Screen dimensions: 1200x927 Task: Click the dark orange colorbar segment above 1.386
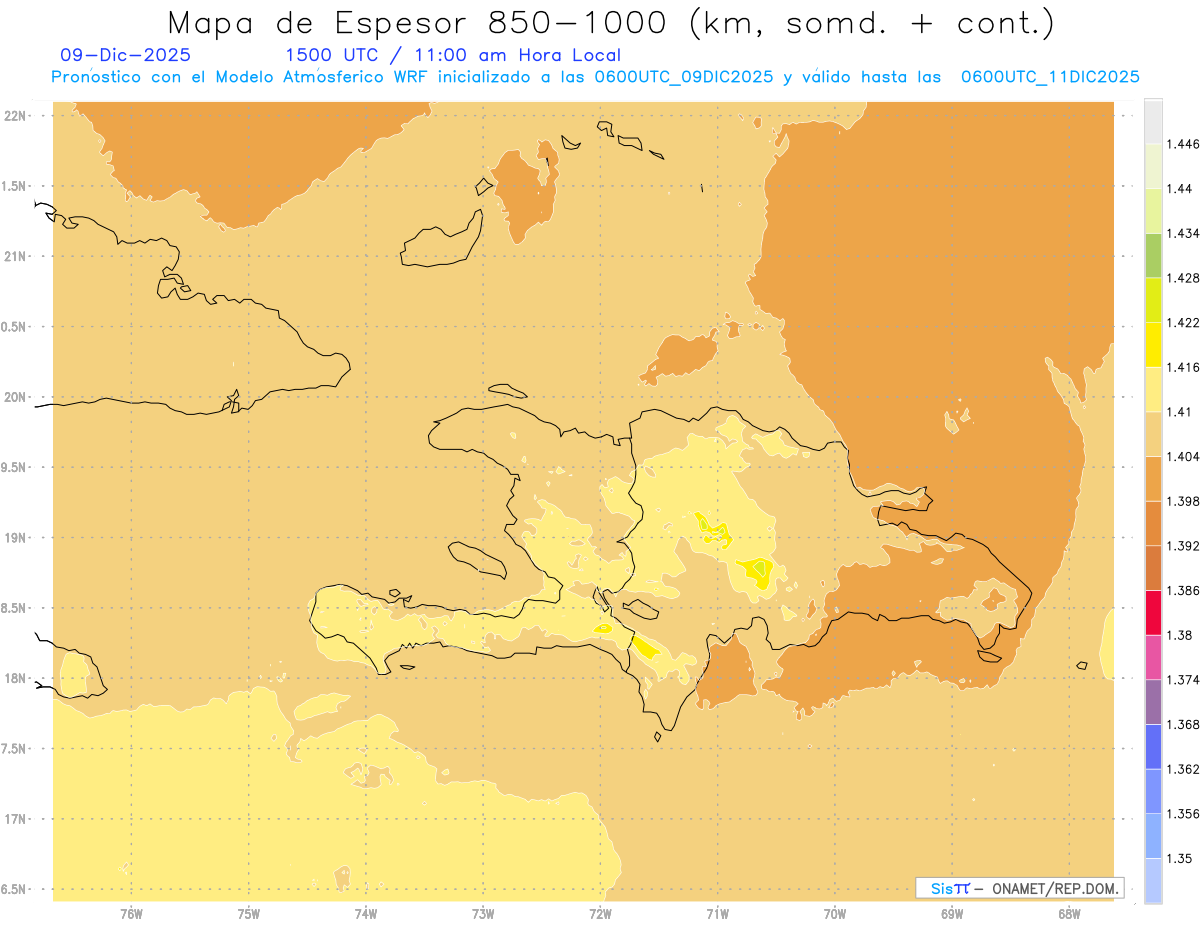coord(1154,568)
